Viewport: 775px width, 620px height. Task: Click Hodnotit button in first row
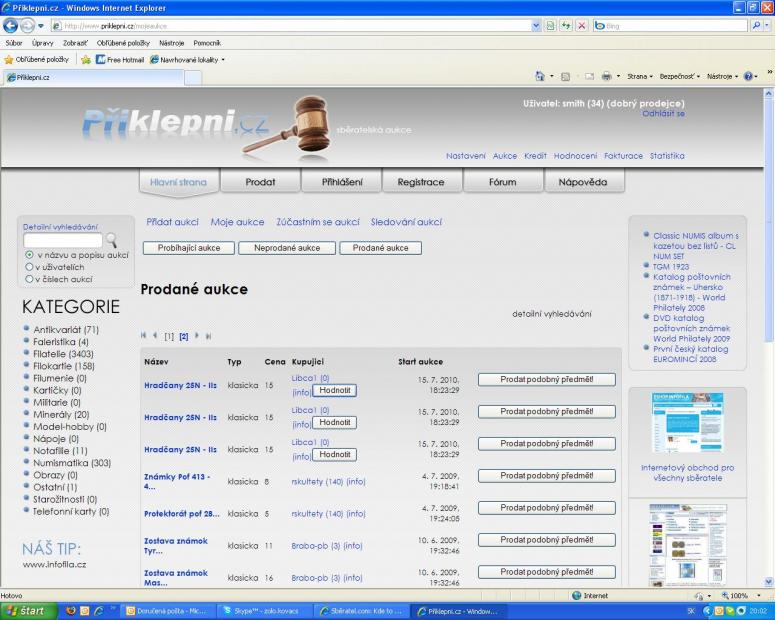coord(335,391)
